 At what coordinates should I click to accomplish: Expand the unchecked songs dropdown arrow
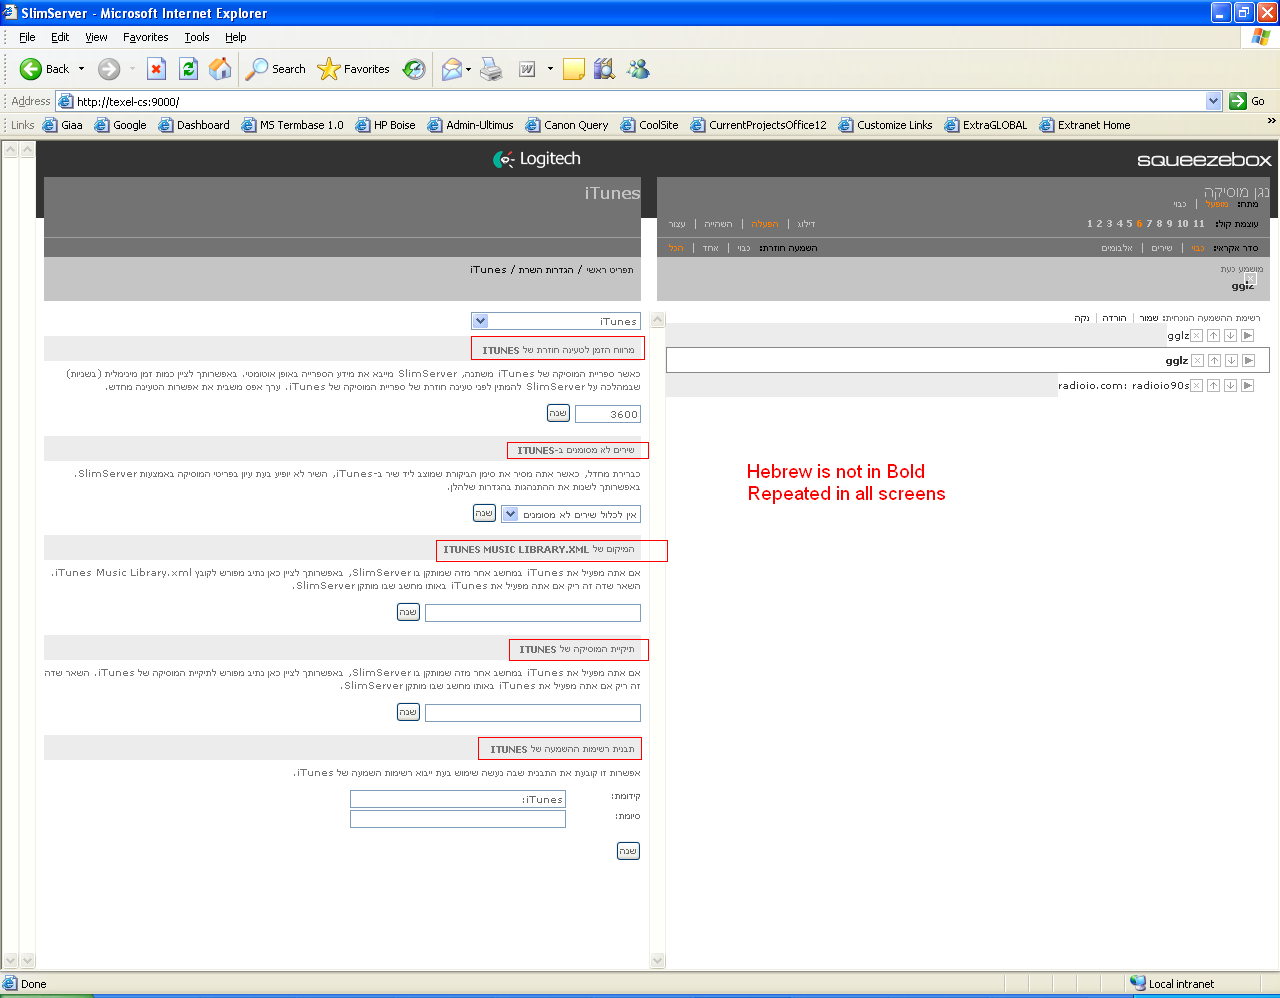510,514
